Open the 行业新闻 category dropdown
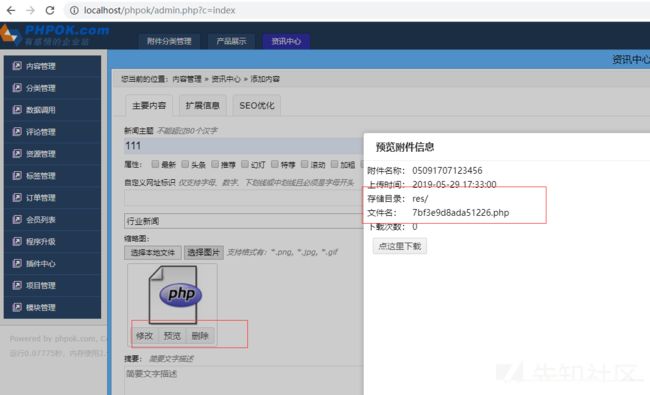 click(x=244, y=221)
